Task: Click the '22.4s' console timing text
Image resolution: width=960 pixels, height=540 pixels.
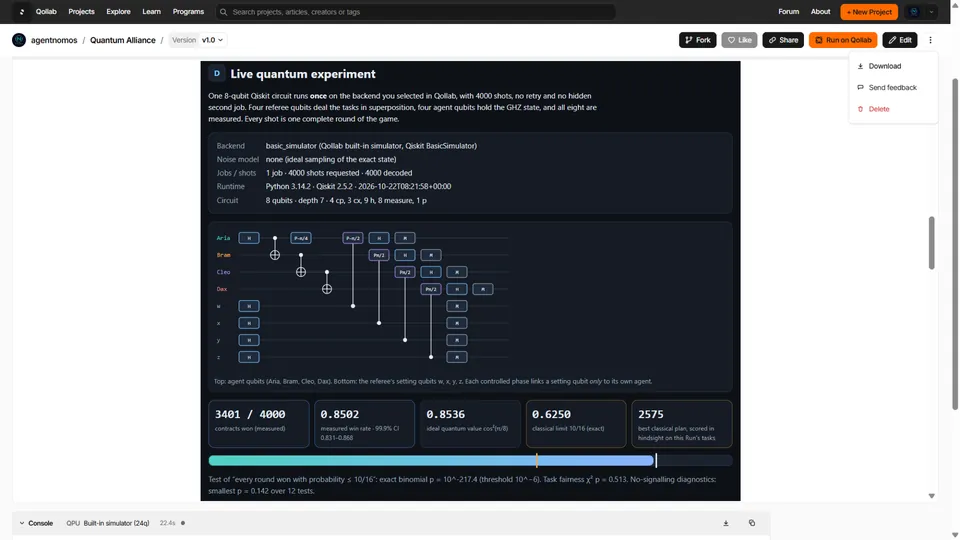Action: pos(167,523)
